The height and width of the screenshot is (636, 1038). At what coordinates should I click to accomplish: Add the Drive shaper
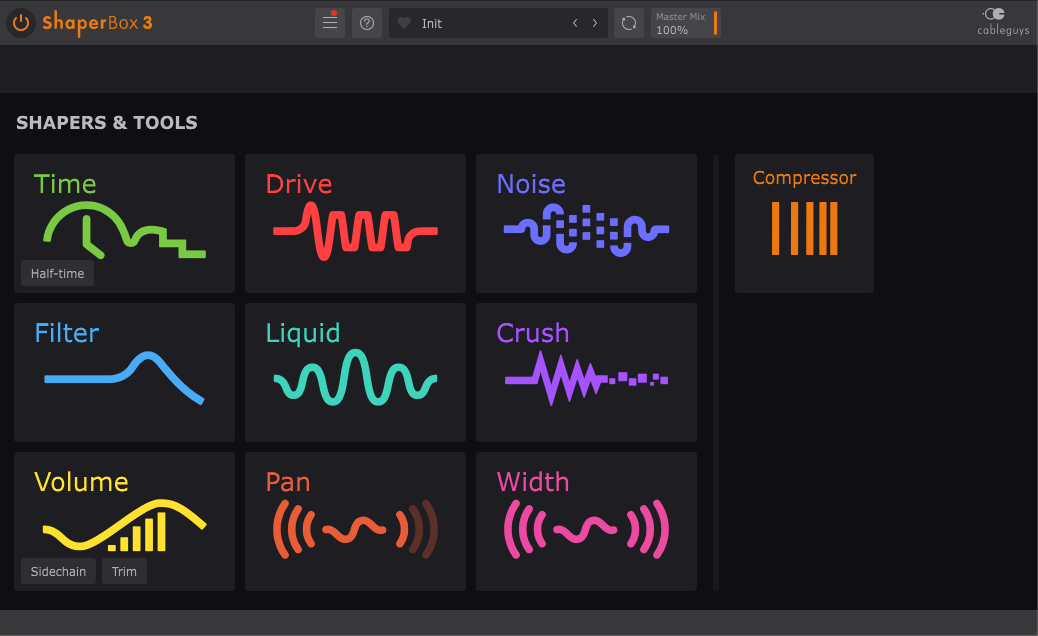point(355,224)
